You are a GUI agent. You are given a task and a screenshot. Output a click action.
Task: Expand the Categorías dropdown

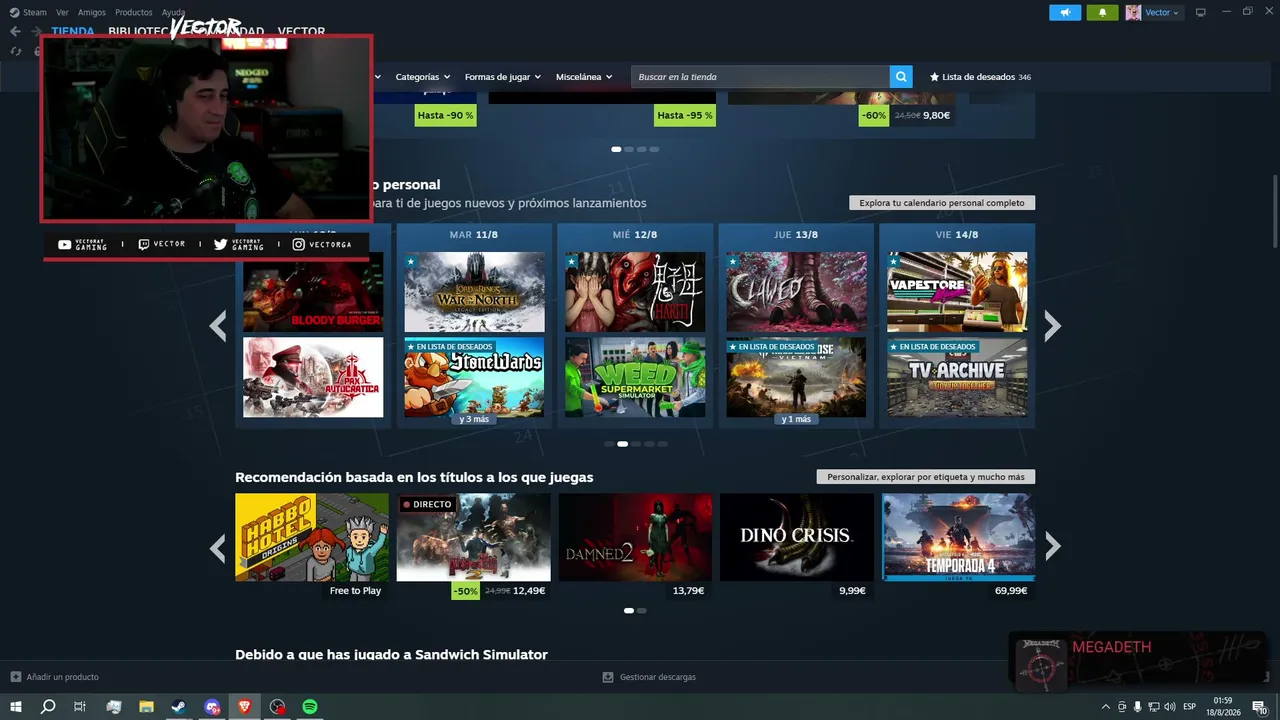tap(422, 77)
